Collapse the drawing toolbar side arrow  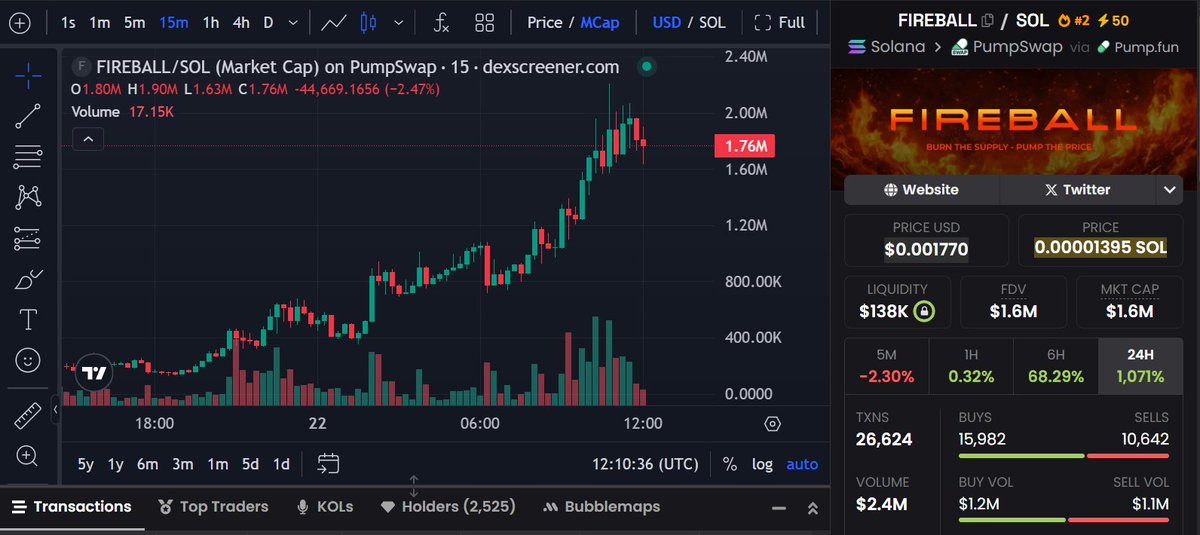click(x=56, y=408)
